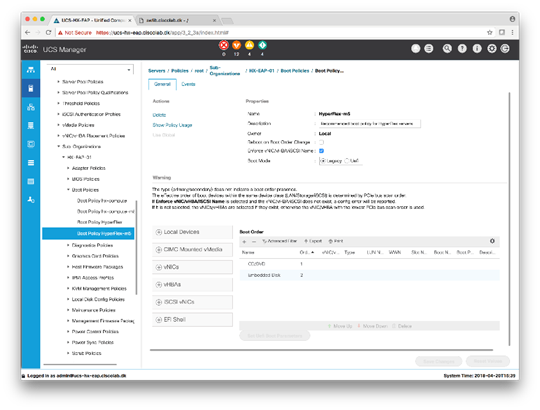540x410 pixels.
Task: Switch to the General tab
Action: (162, 84)
